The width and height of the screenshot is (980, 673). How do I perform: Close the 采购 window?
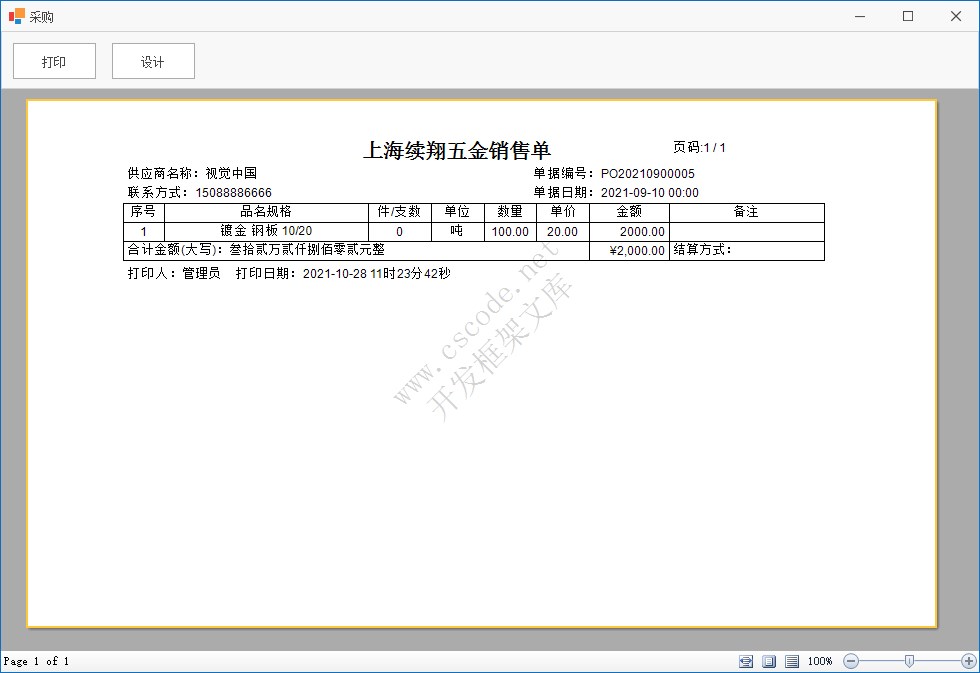coord(956,16)
